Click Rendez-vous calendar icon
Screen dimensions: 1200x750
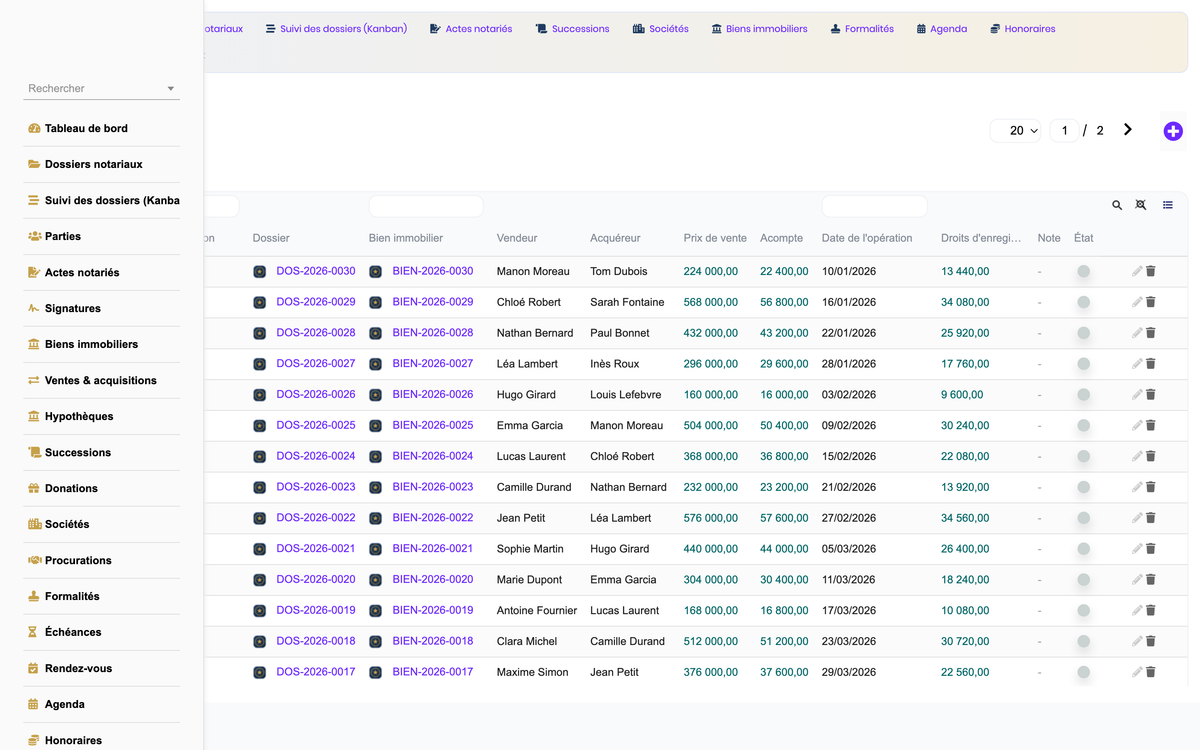[34, 668]
